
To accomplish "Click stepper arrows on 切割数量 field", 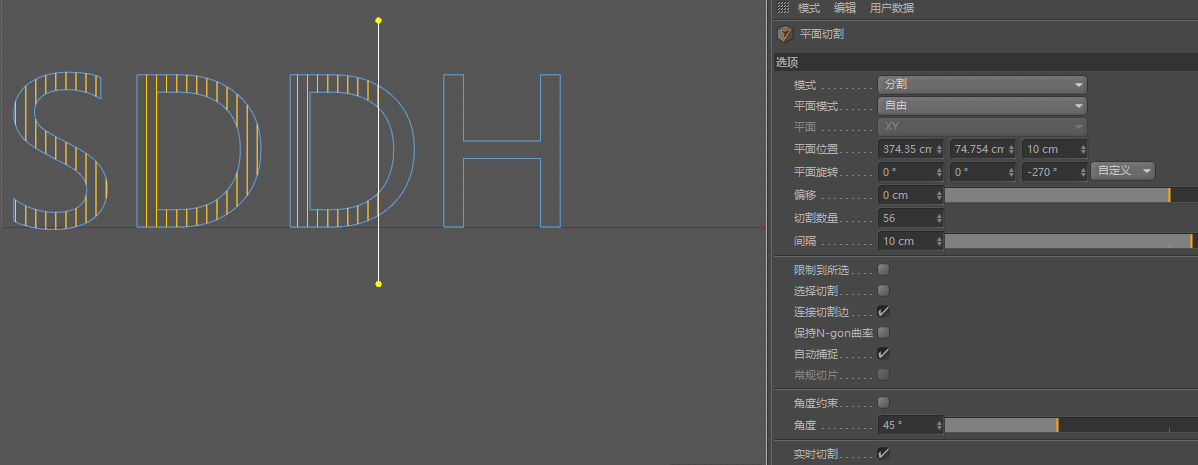I will click(939, 218).
